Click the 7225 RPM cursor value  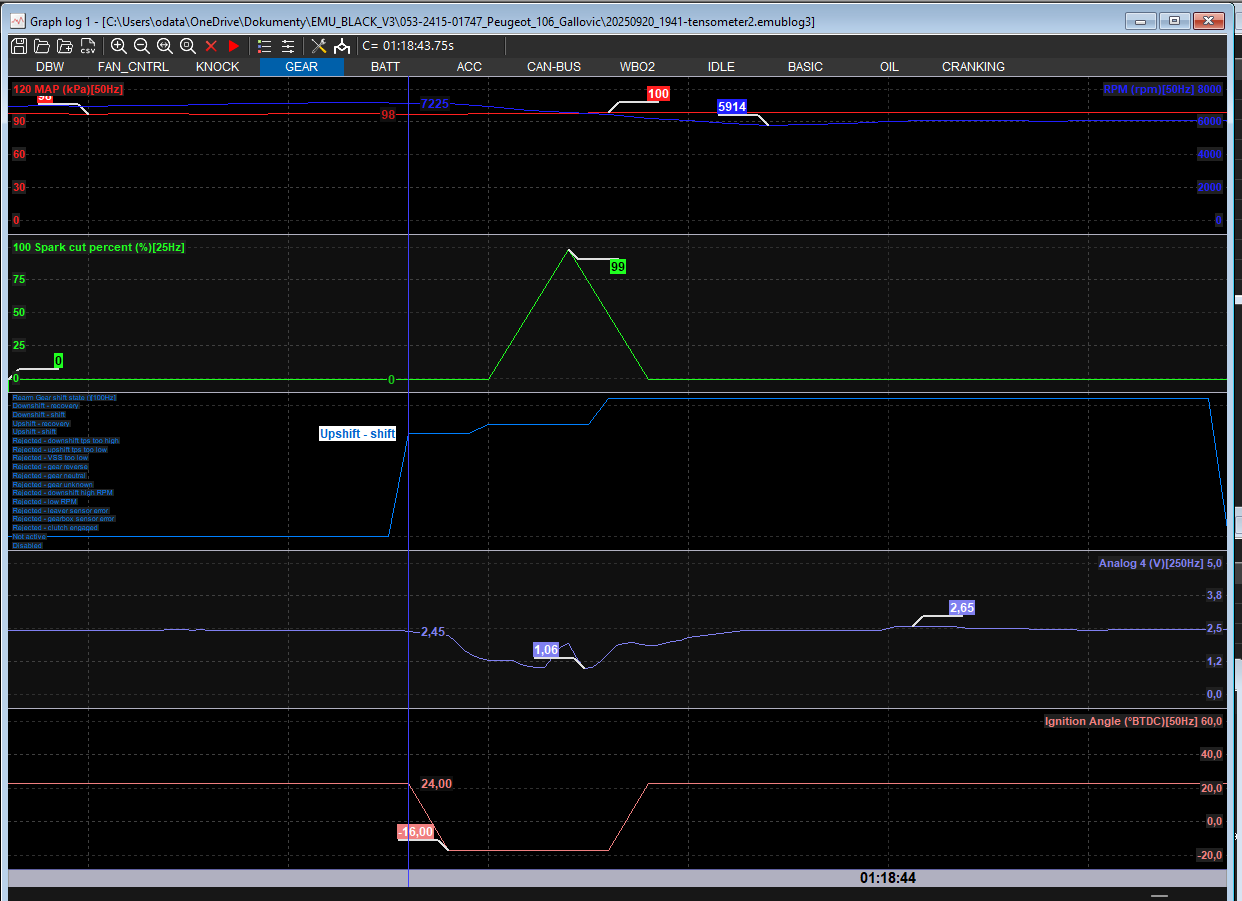point(435,104)
